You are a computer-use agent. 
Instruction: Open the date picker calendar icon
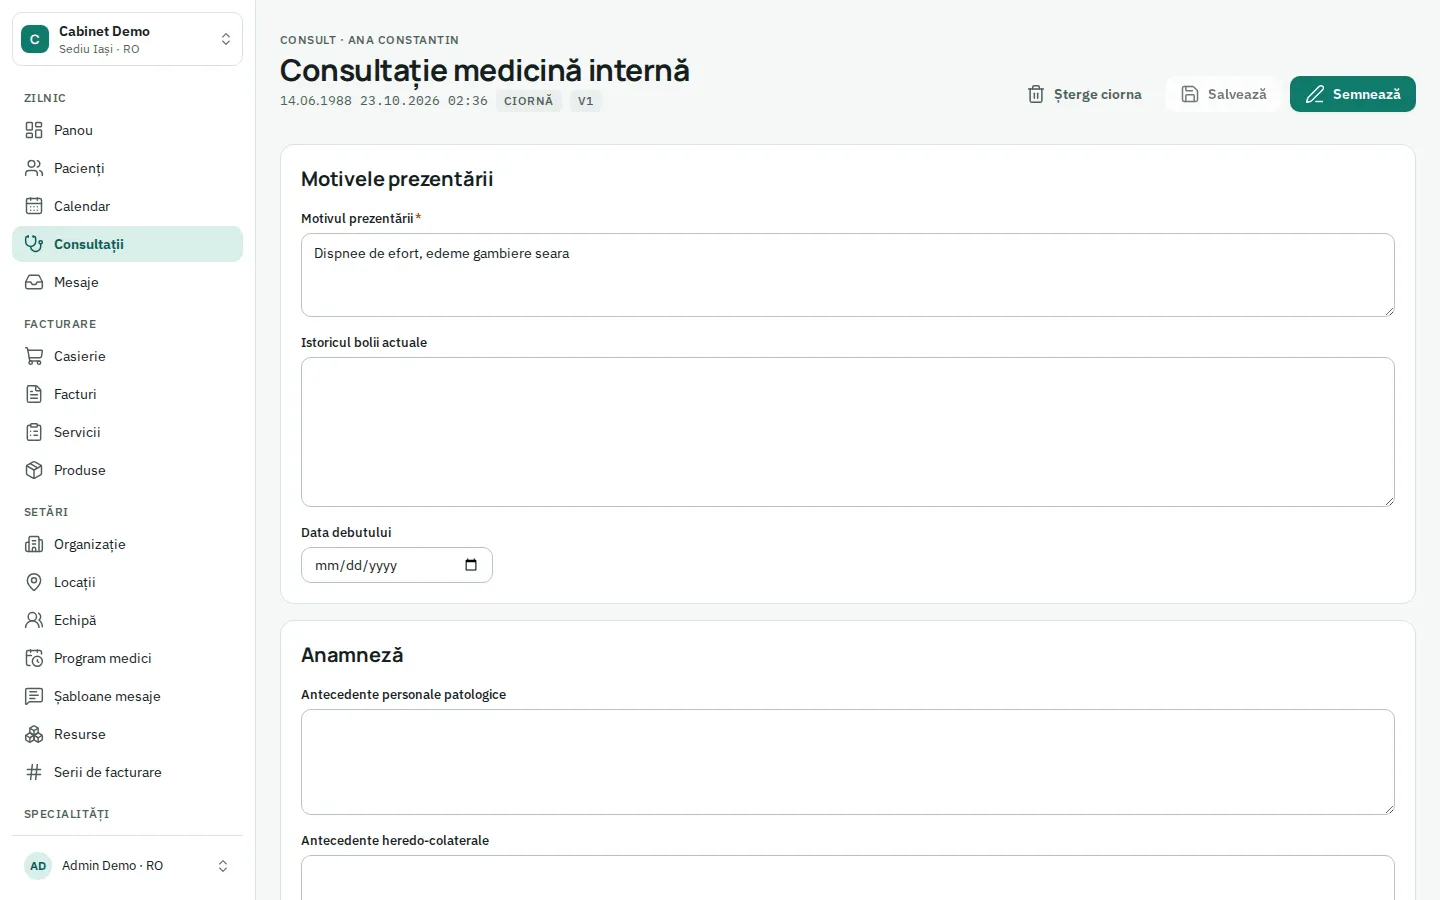click(x=471, y=565)
